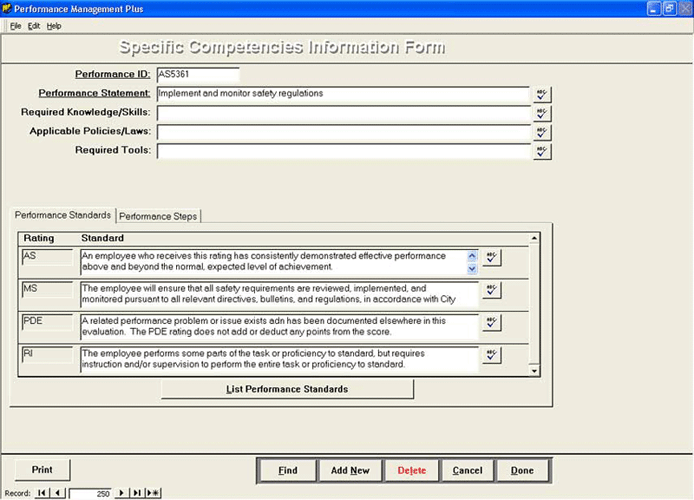The width and height of the screenshot is (694, 500).
Task: Jump to the last record in navigator
Action: tap(137, 493)
